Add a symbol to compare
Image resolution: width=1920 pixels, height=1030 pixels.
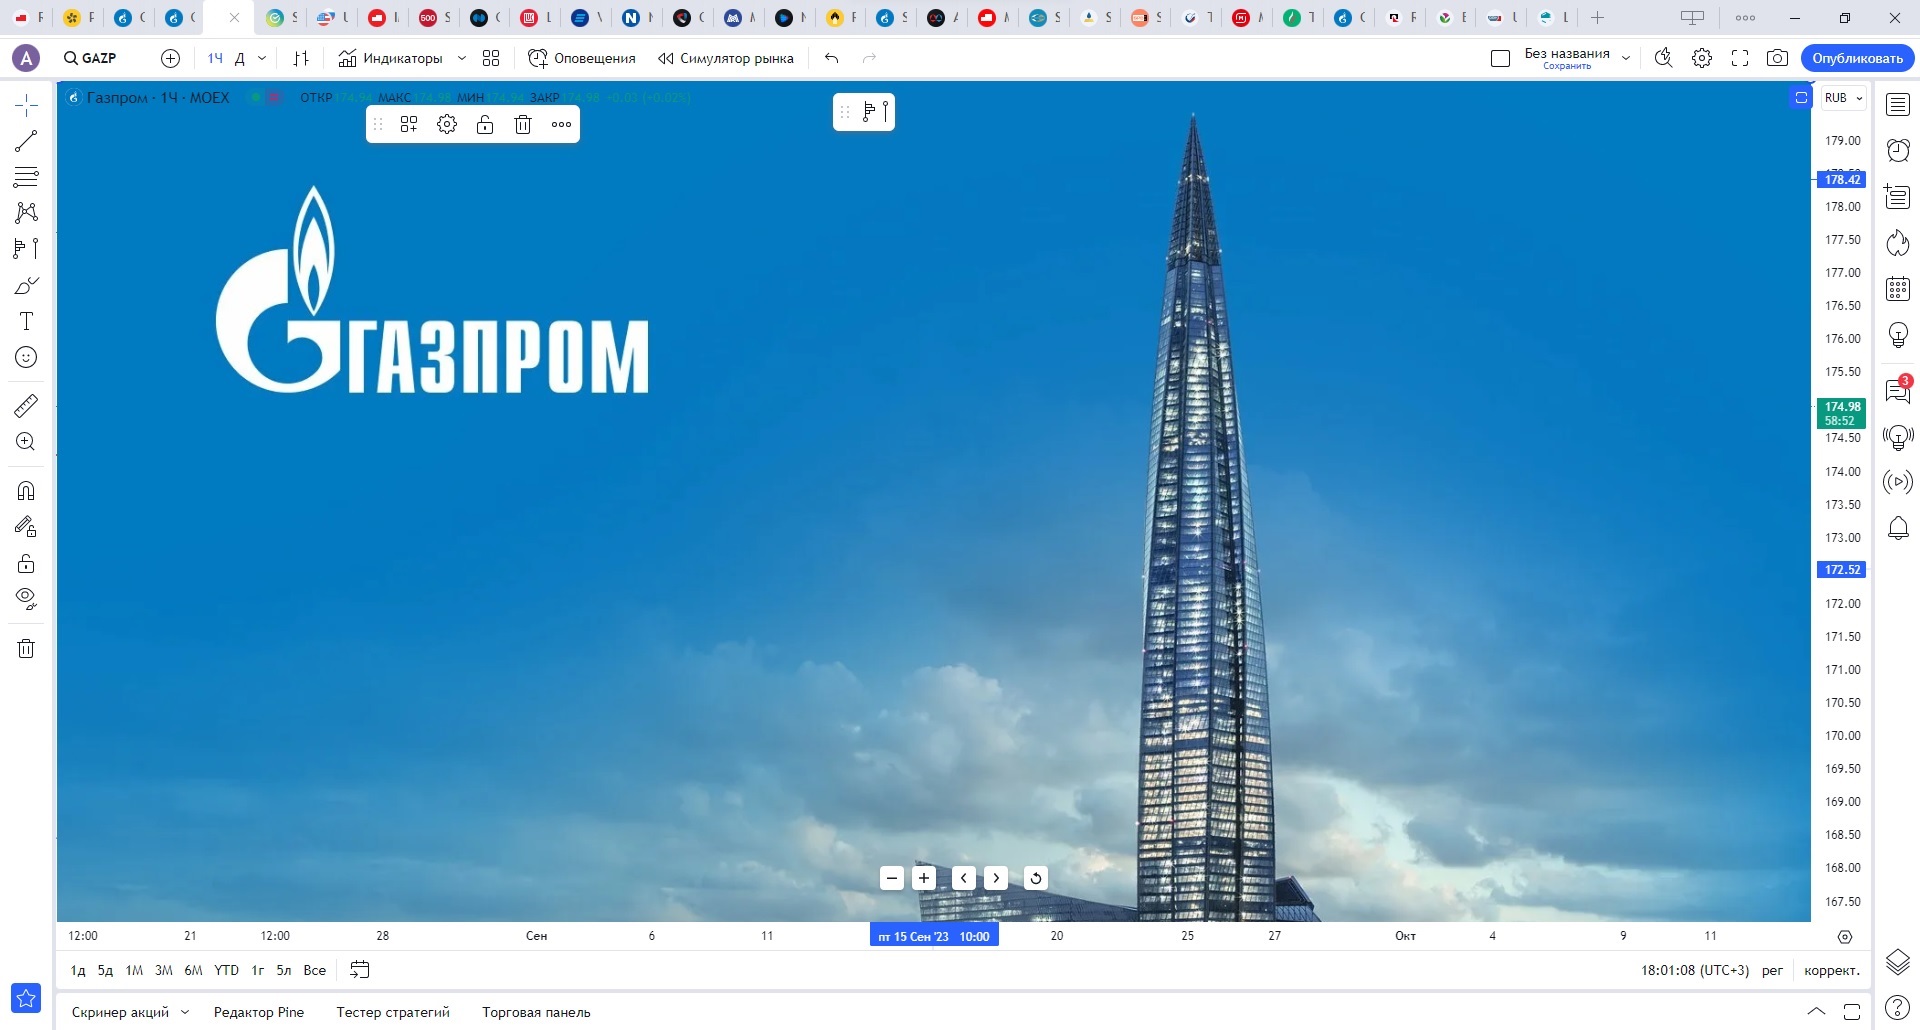[171, 58]
